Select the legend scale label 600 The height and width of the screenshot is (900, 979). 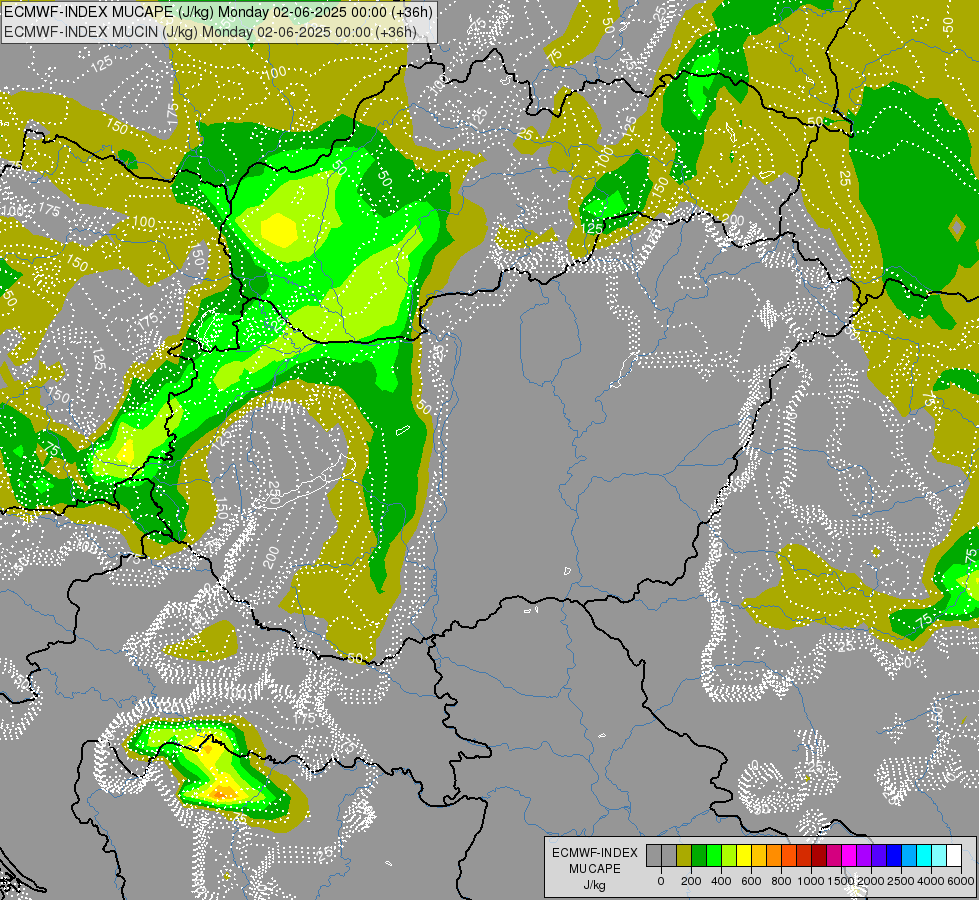point(751,881)
